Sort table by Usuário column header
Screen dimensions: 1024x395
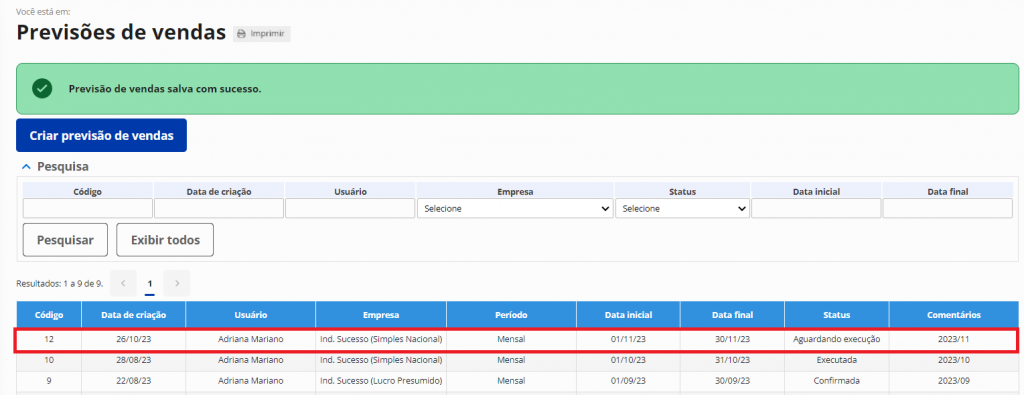pyautogui.click(x=251, y=315)
